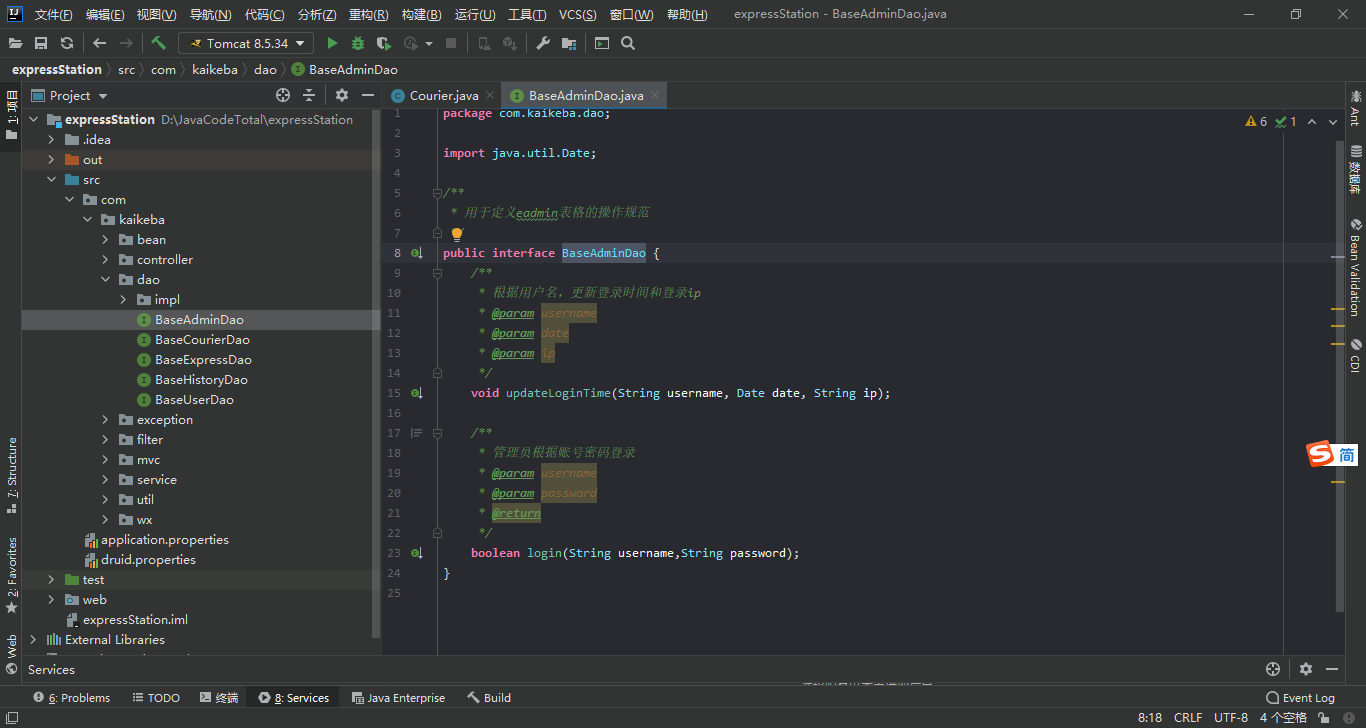This screenshot has width=1366, height=728.
Task: Open Project panel settings gear
Action: tap(342, 95)
